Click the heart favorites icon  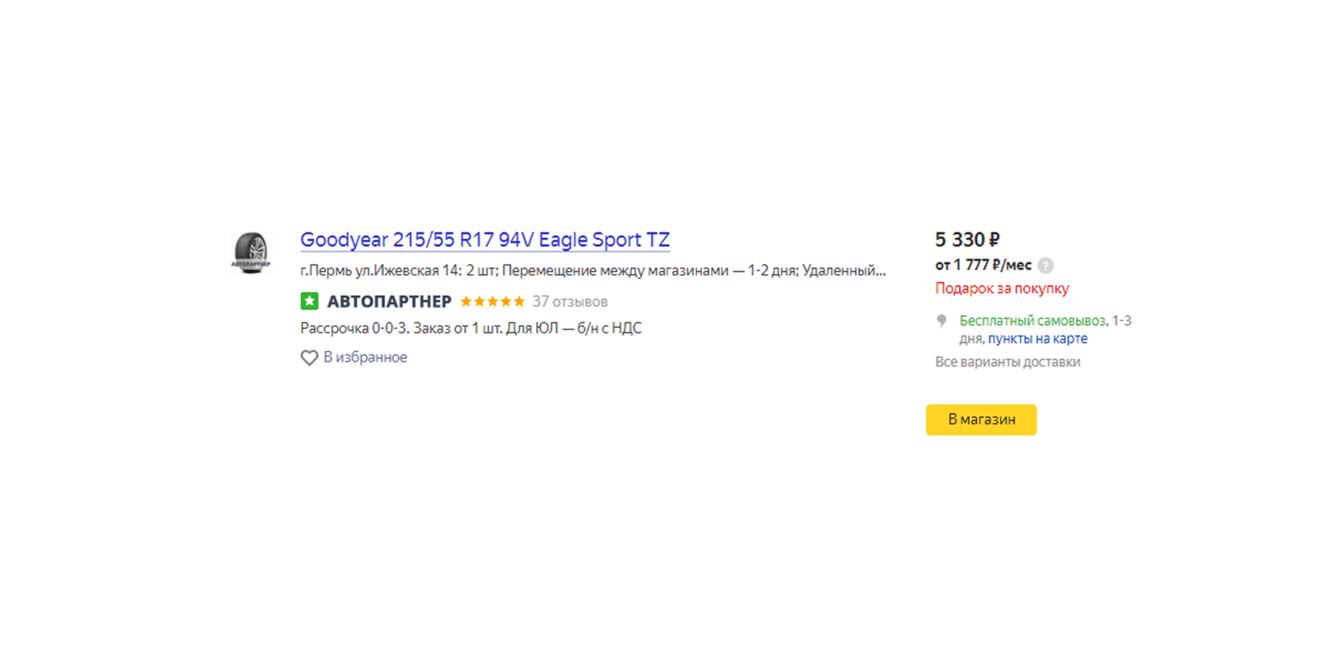(x=310, y=358)
